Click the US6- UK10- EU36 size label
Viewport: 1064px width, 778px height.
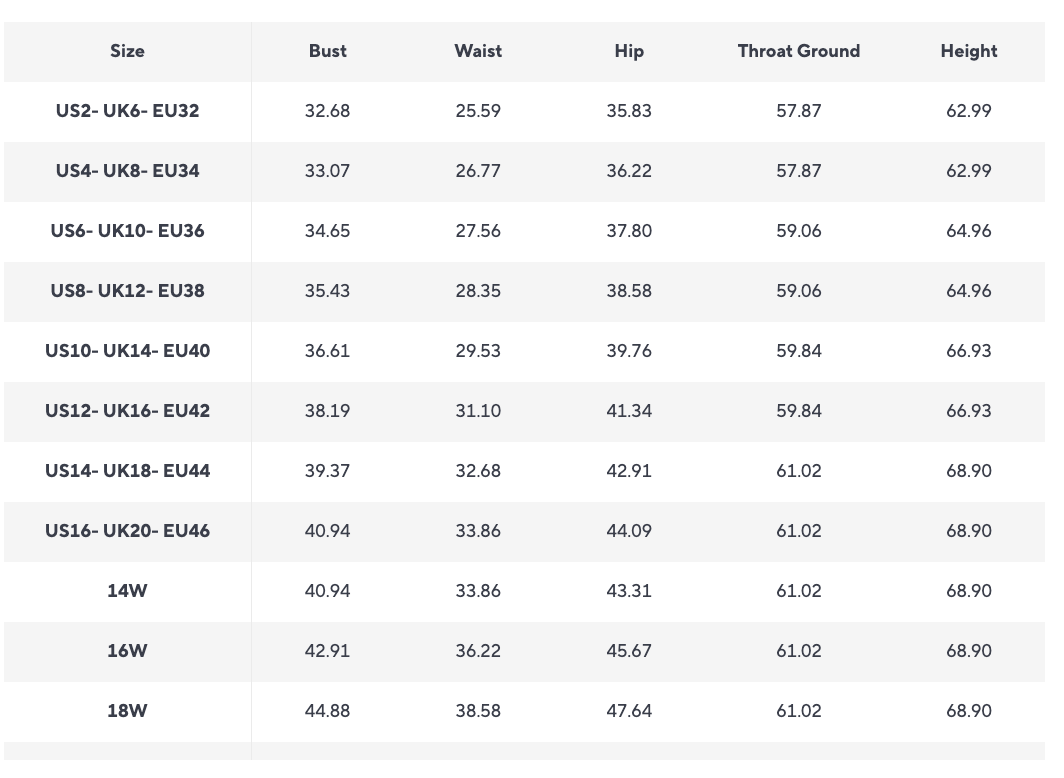127,231
